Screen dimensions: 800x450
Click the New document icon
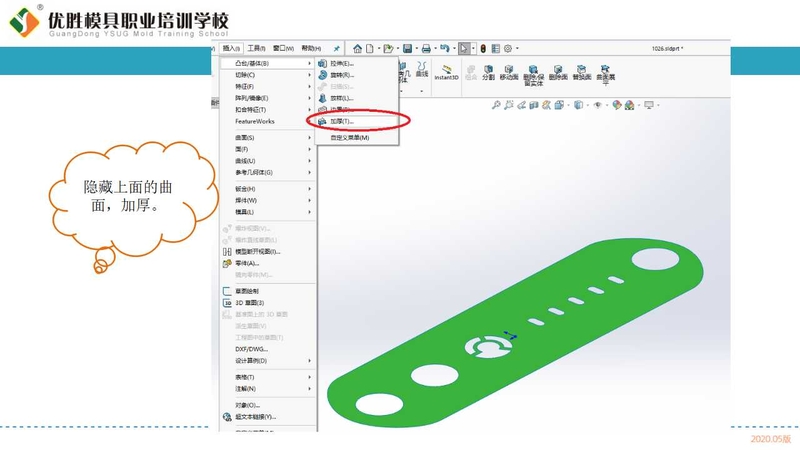tap(369, 48)
